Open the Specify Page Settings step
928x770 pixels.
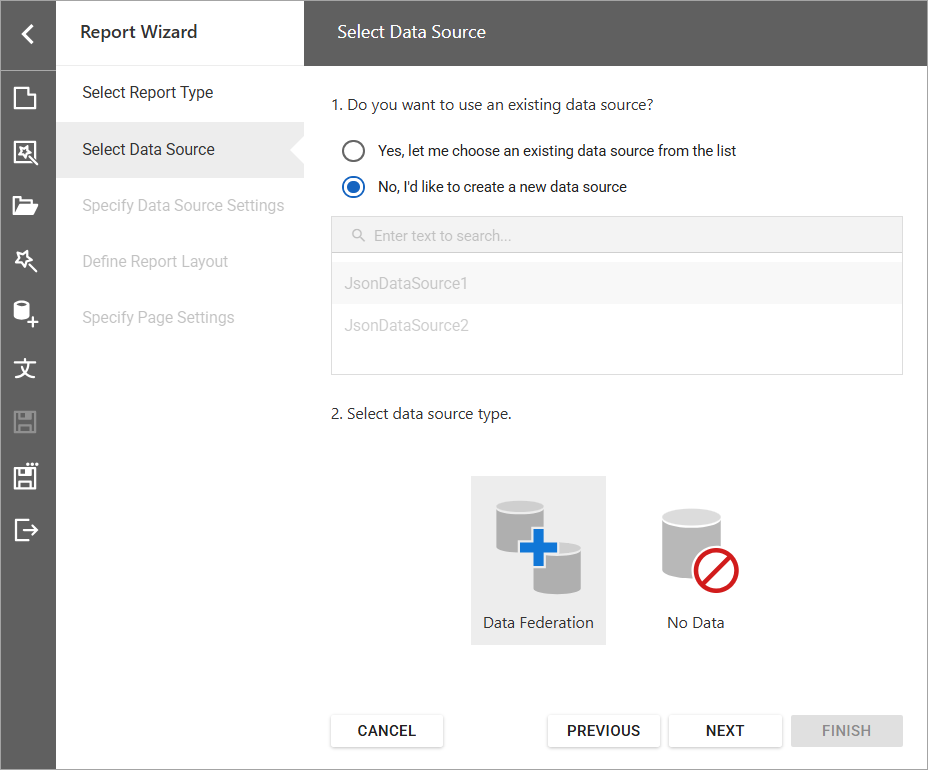[180, 318]
